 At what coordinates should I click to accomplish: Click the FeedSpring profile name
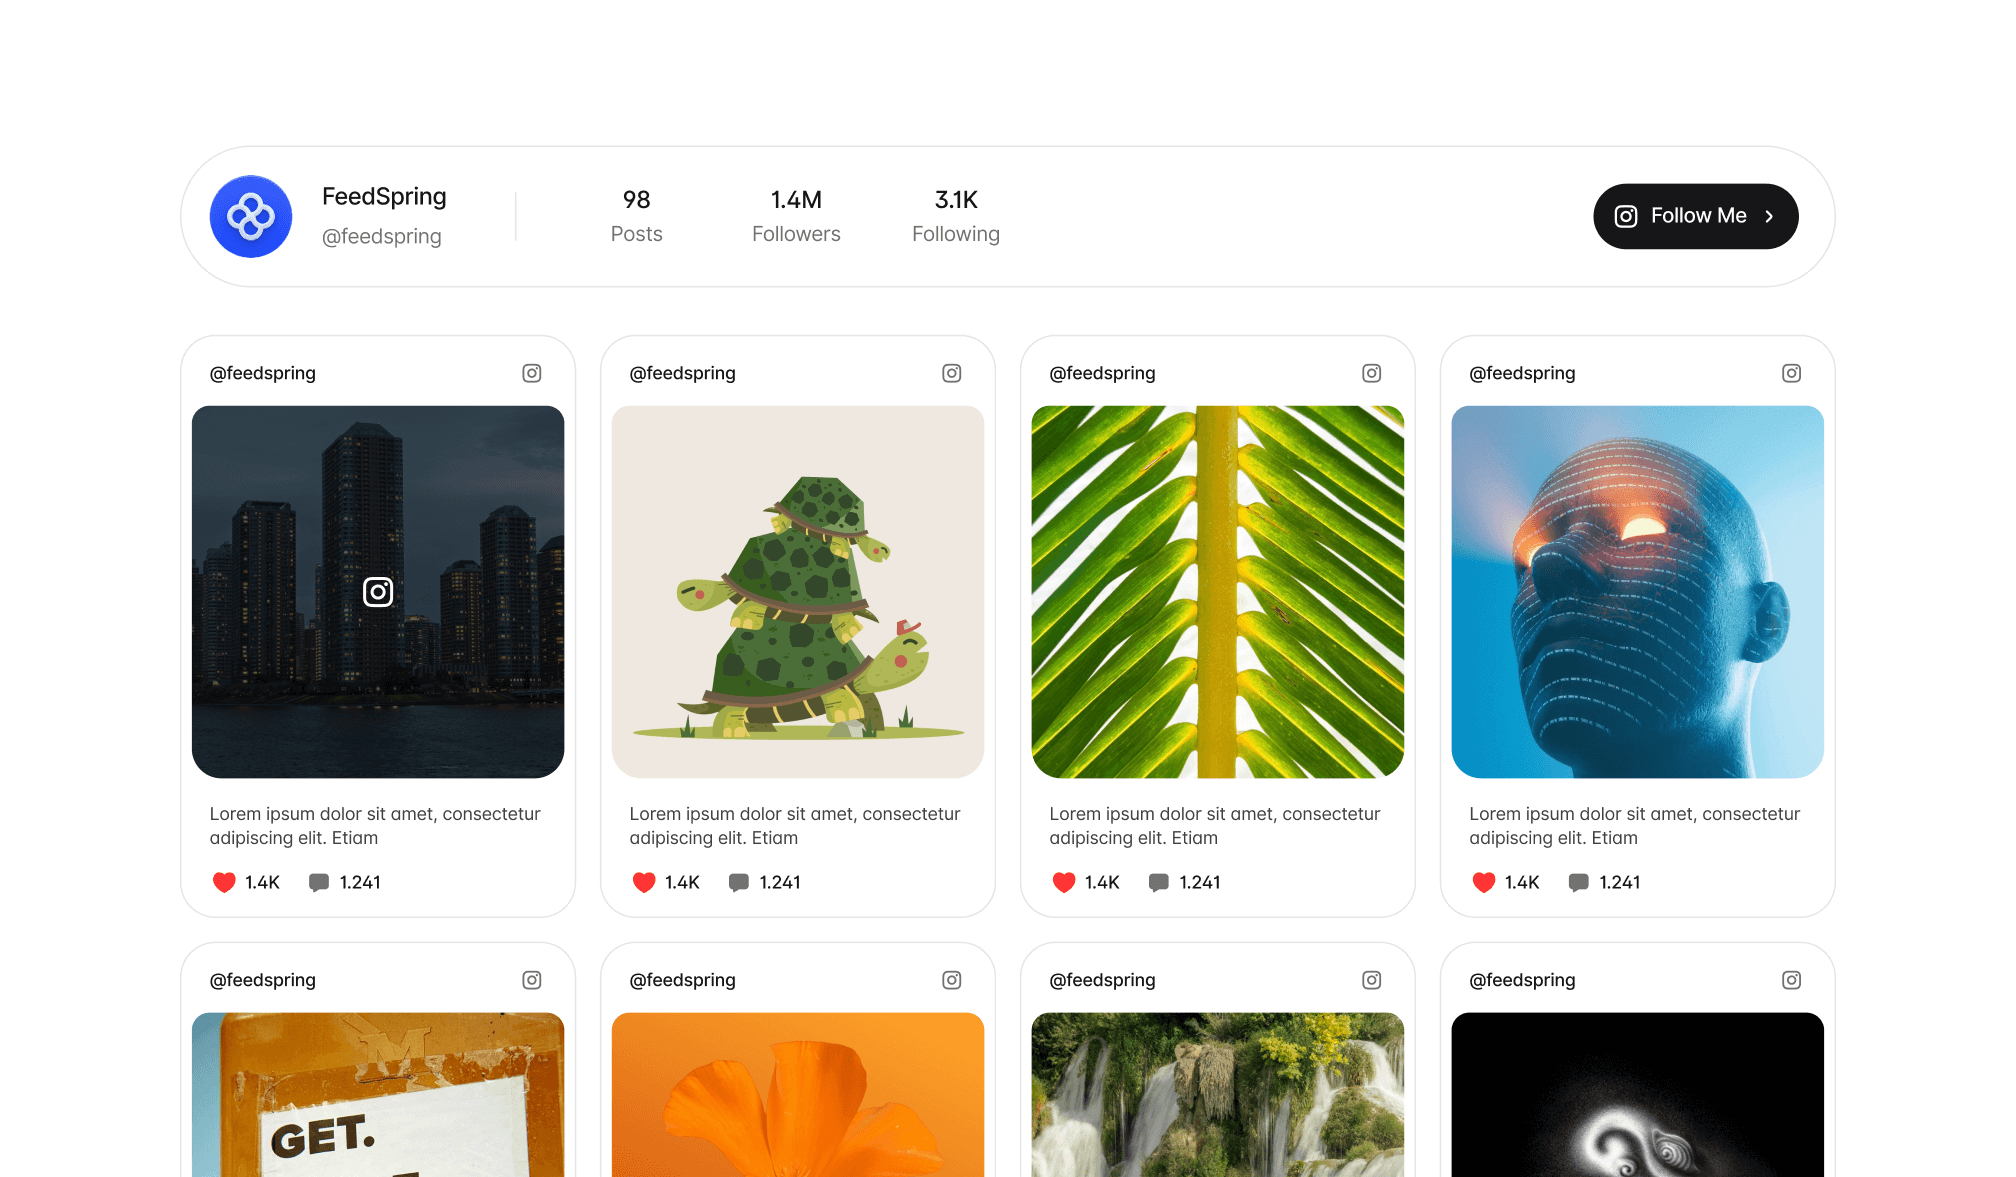tap(384, 196)
